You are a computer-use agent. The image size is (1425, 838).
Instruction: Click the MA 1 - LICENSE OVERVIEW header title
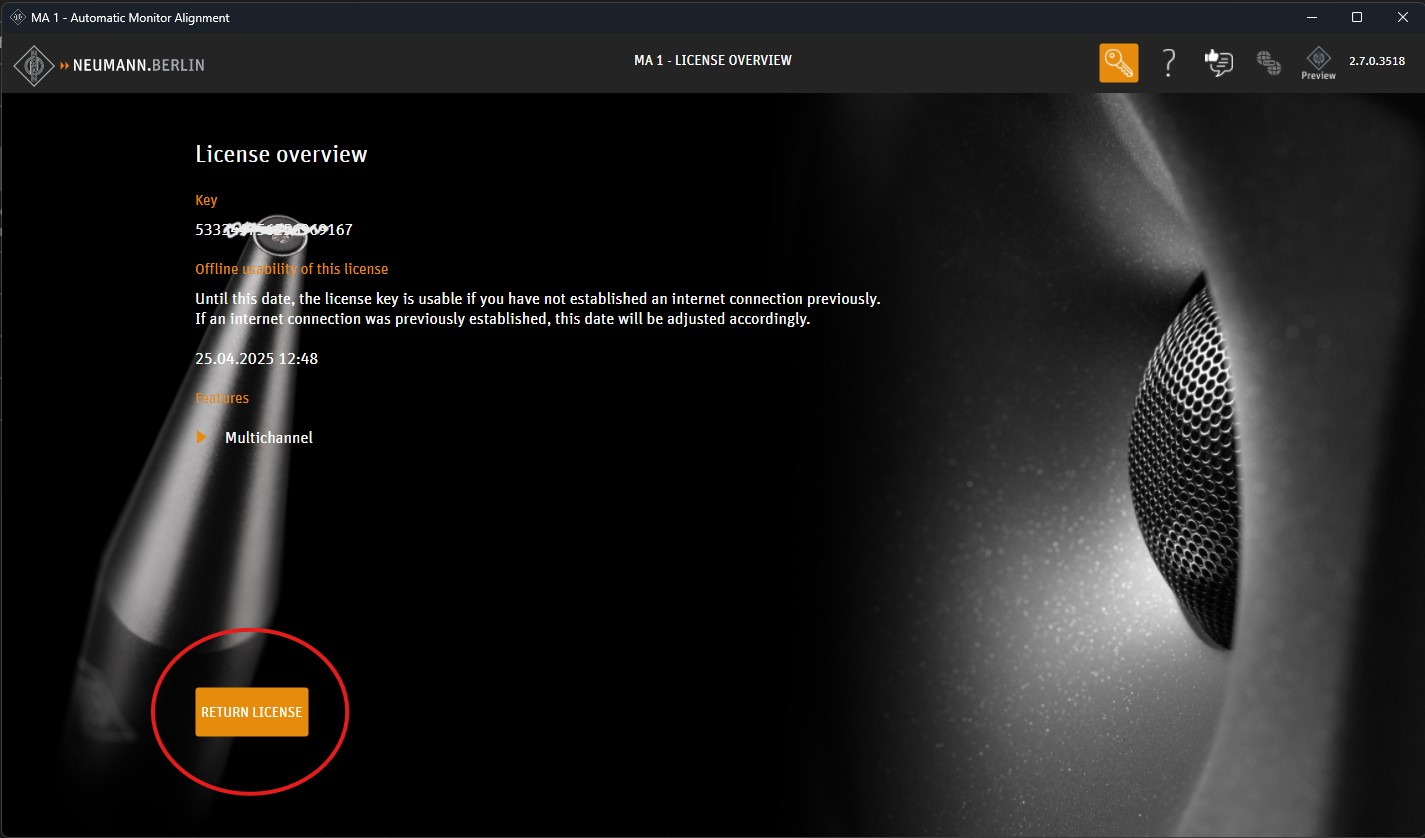click(x=712, y=60)
